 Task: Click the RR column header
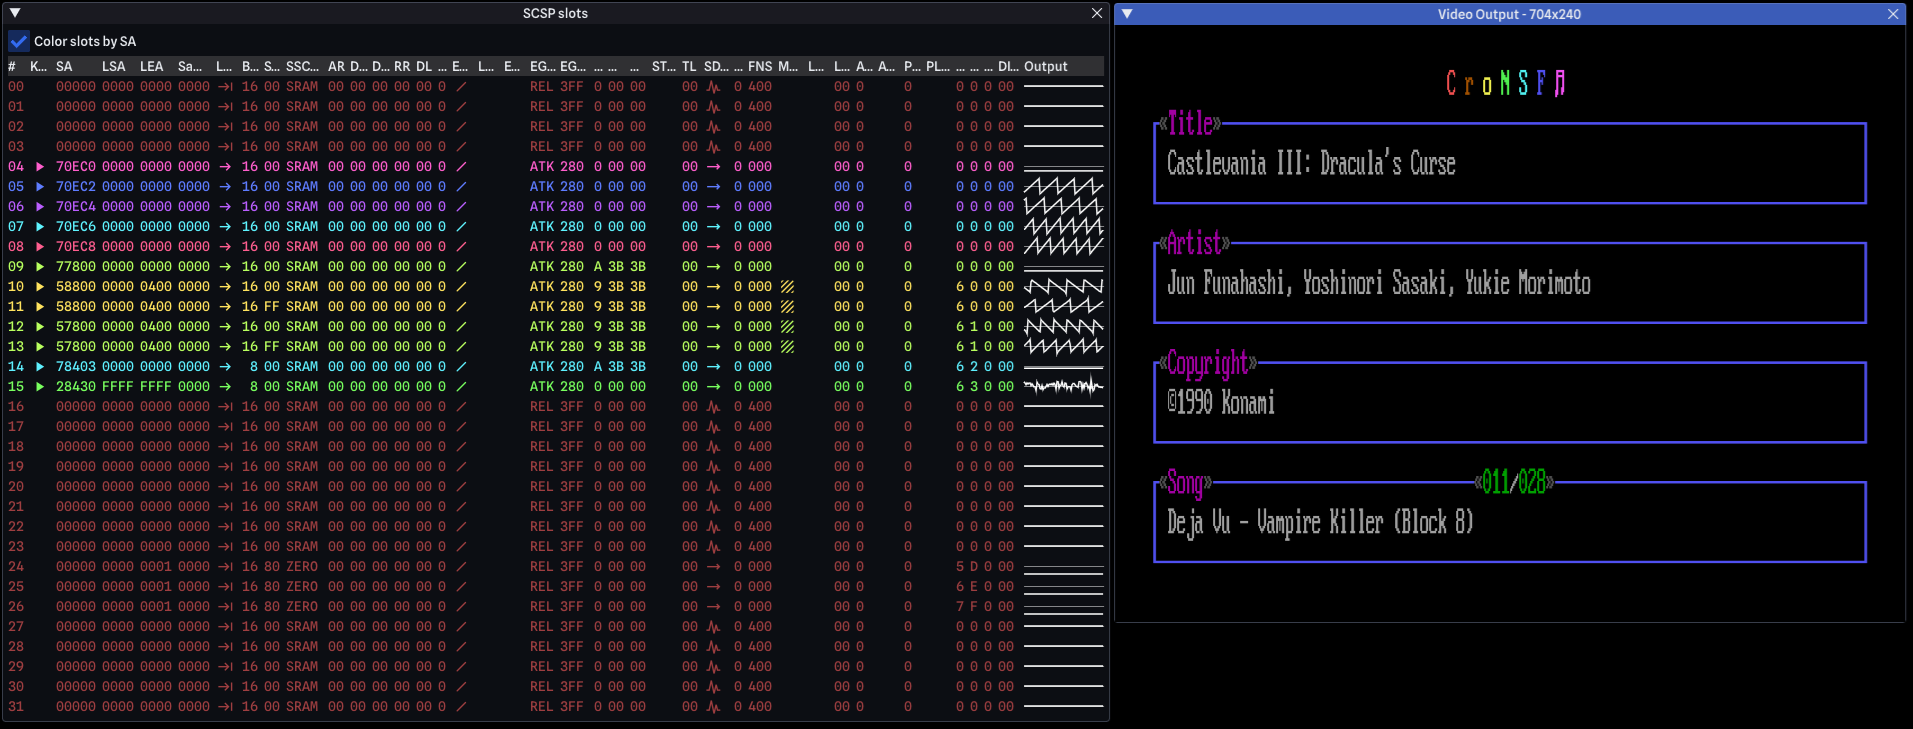402,67
